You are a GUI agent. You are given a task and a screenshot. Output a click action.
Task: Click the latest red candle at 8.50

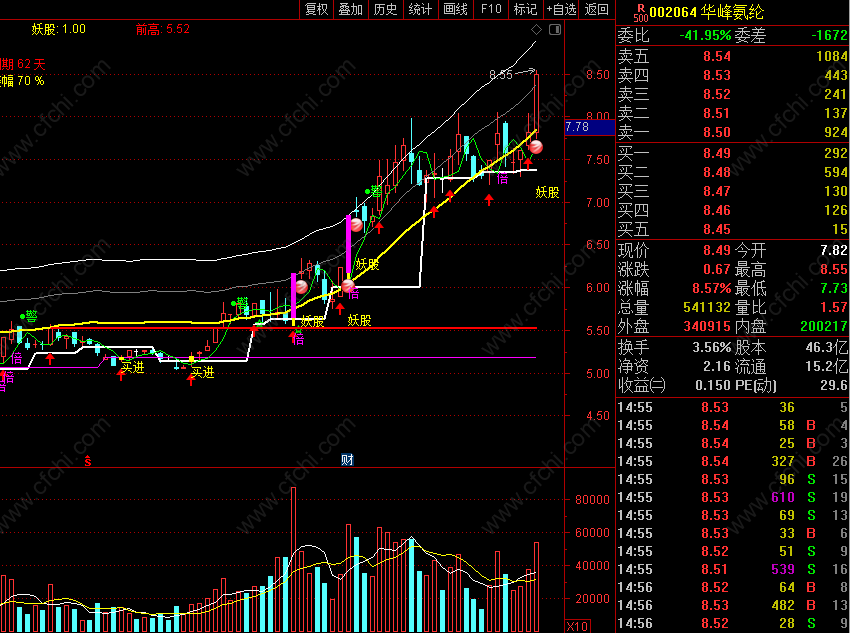pyautogui.click(x=537, y=102)
